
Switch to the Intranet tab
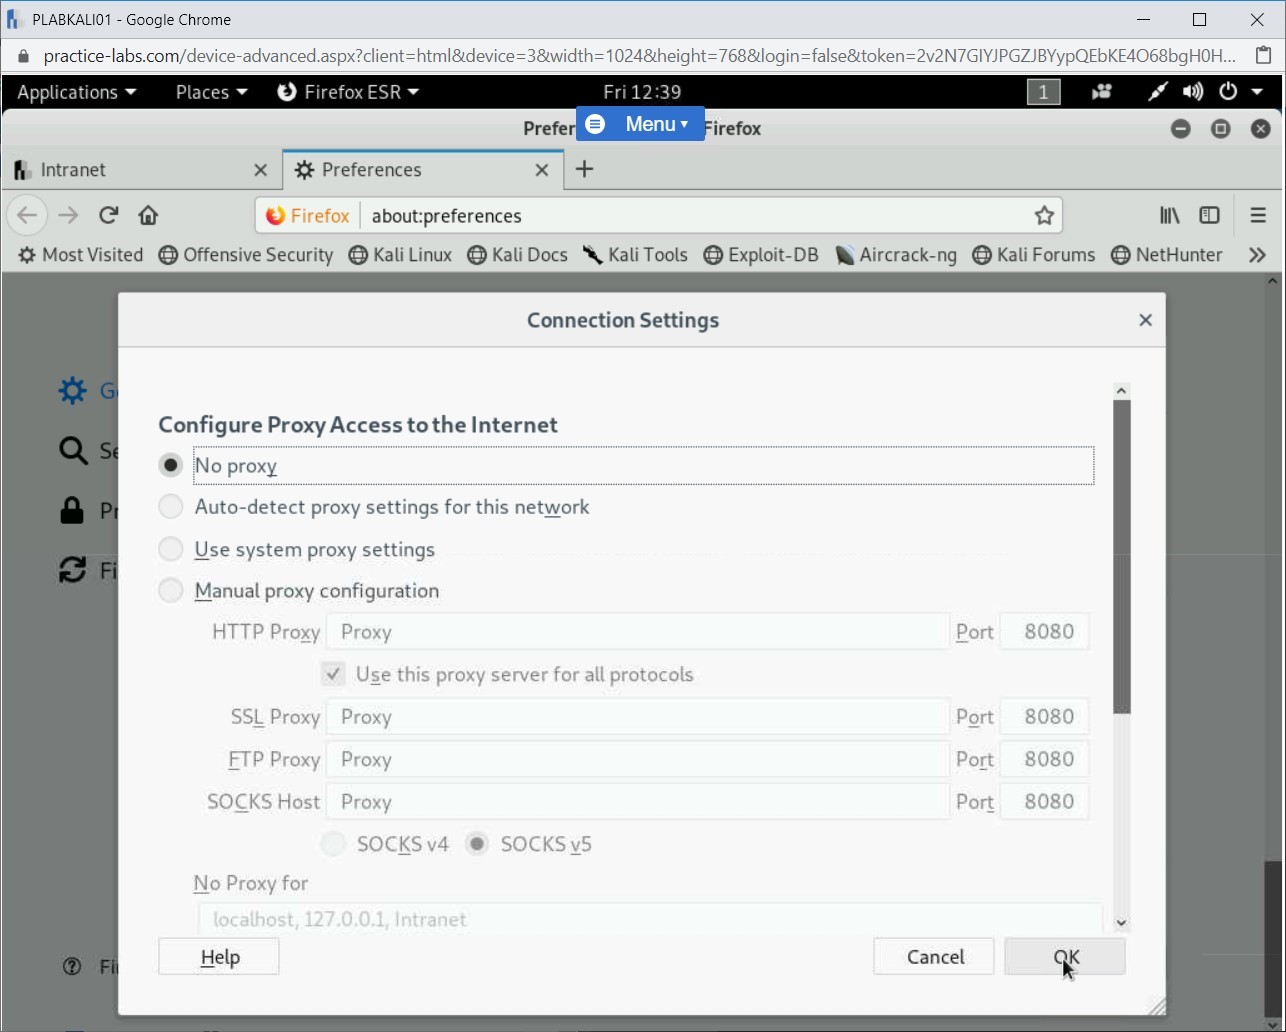tap(130, 170)
